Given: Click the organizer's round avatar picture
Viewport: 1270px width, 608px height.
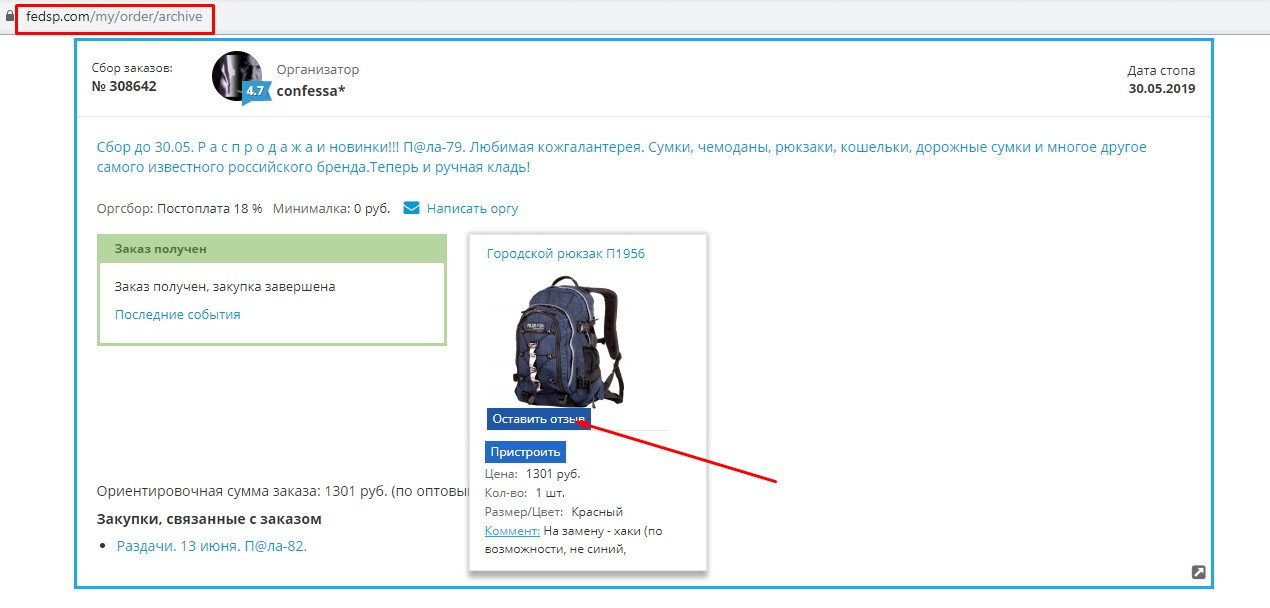Looking at the screenshot, I should pyautogui.click(x=237, y=76).
